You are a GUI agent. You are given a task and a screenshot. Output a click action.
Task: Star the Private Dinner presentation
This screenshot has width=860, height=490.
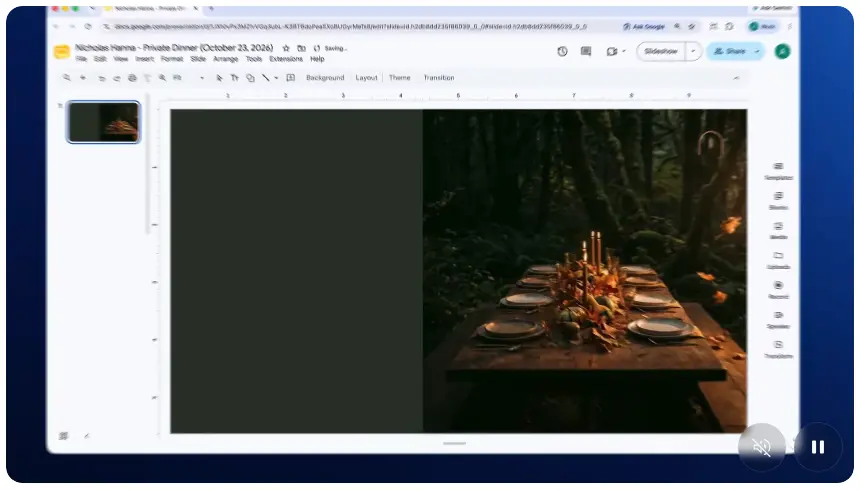(x=286, y=48)
